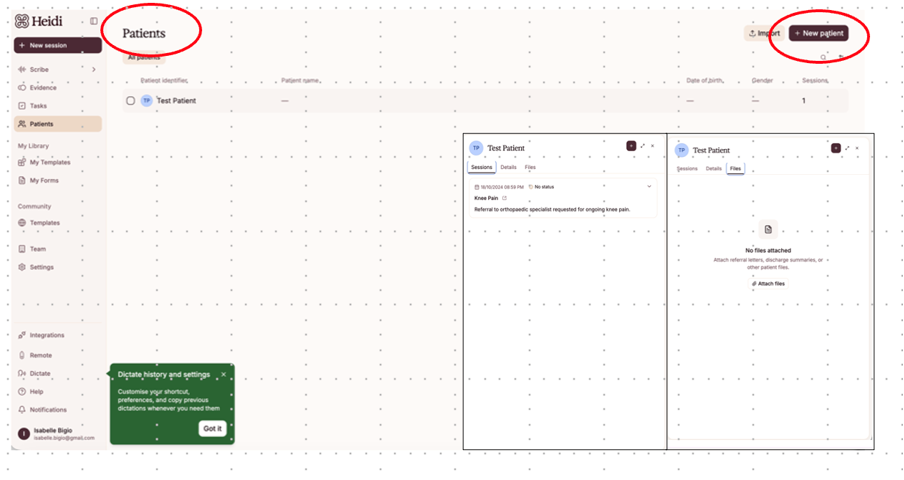Image resolution: width=904 pixels, height=480 pixels.
Task: Collapse the sidebar with the panel icon
Action: click(x=93, y=21)
